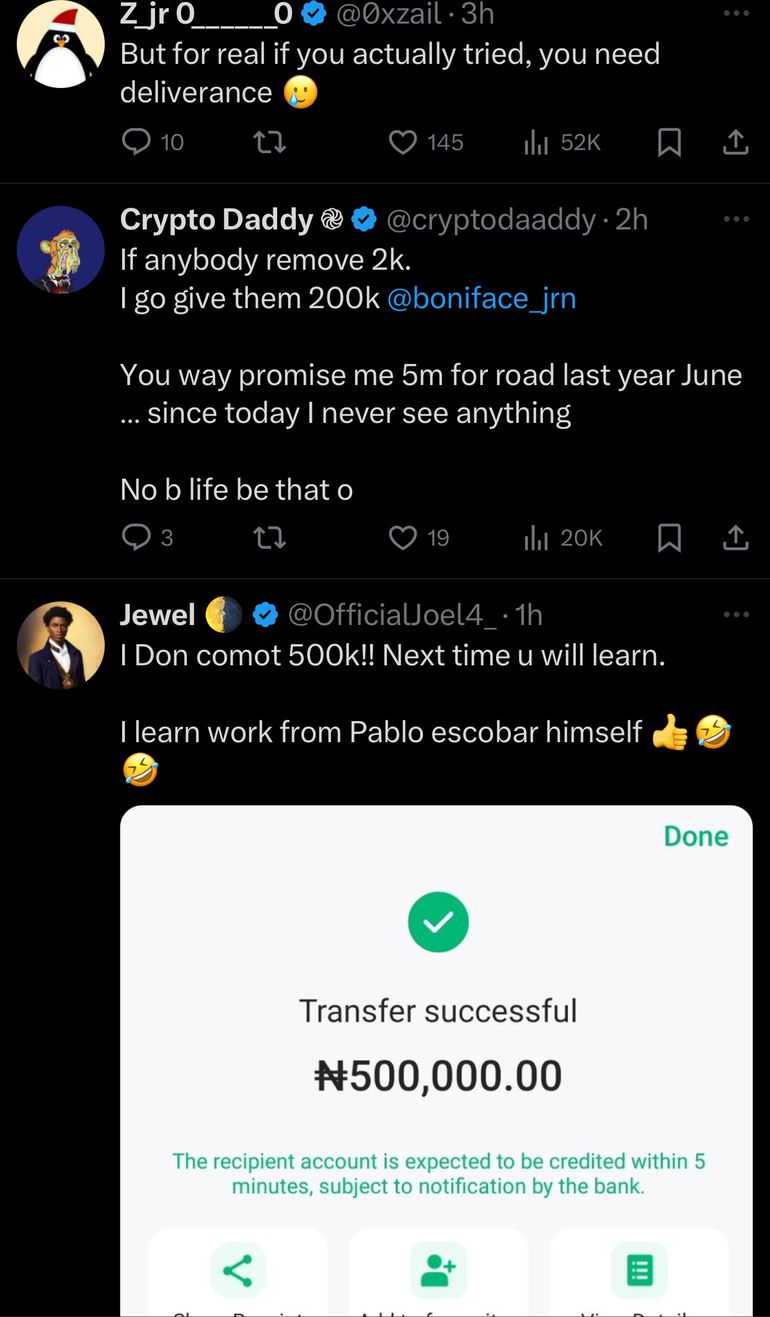Reply to Crypto Daddy's tweet
The height and width of the screenshot is (1317, 770).
[x=135, y=538]
